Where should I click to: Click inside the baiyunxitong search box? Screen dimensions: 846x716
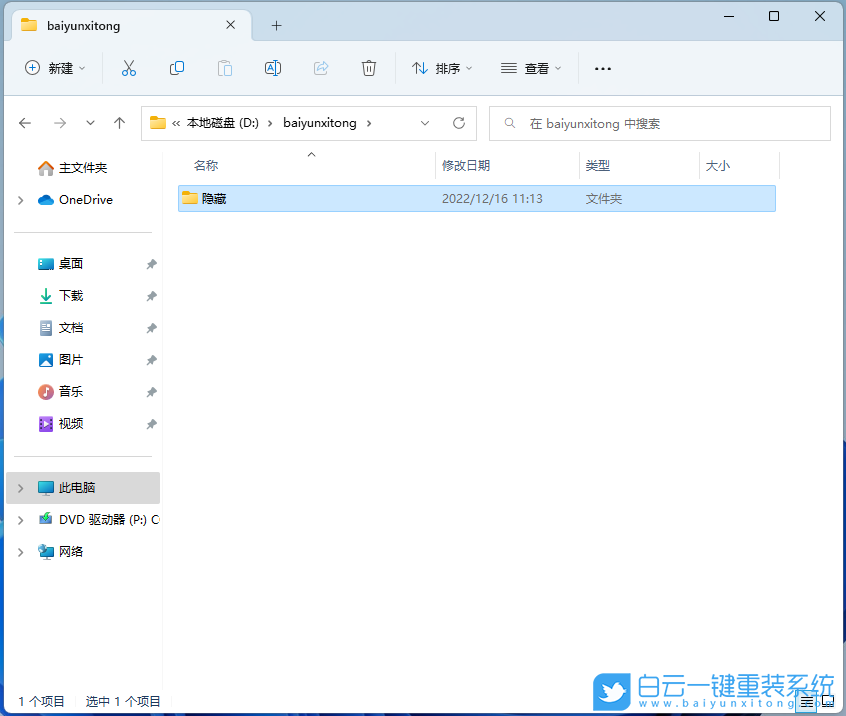coord(660,123)
